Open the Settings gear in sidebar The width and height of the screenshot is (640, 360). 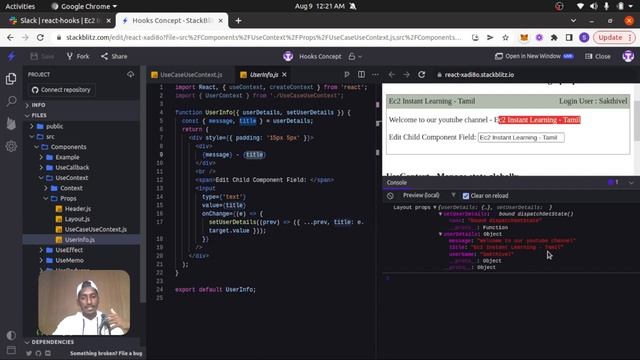(11, 146)
